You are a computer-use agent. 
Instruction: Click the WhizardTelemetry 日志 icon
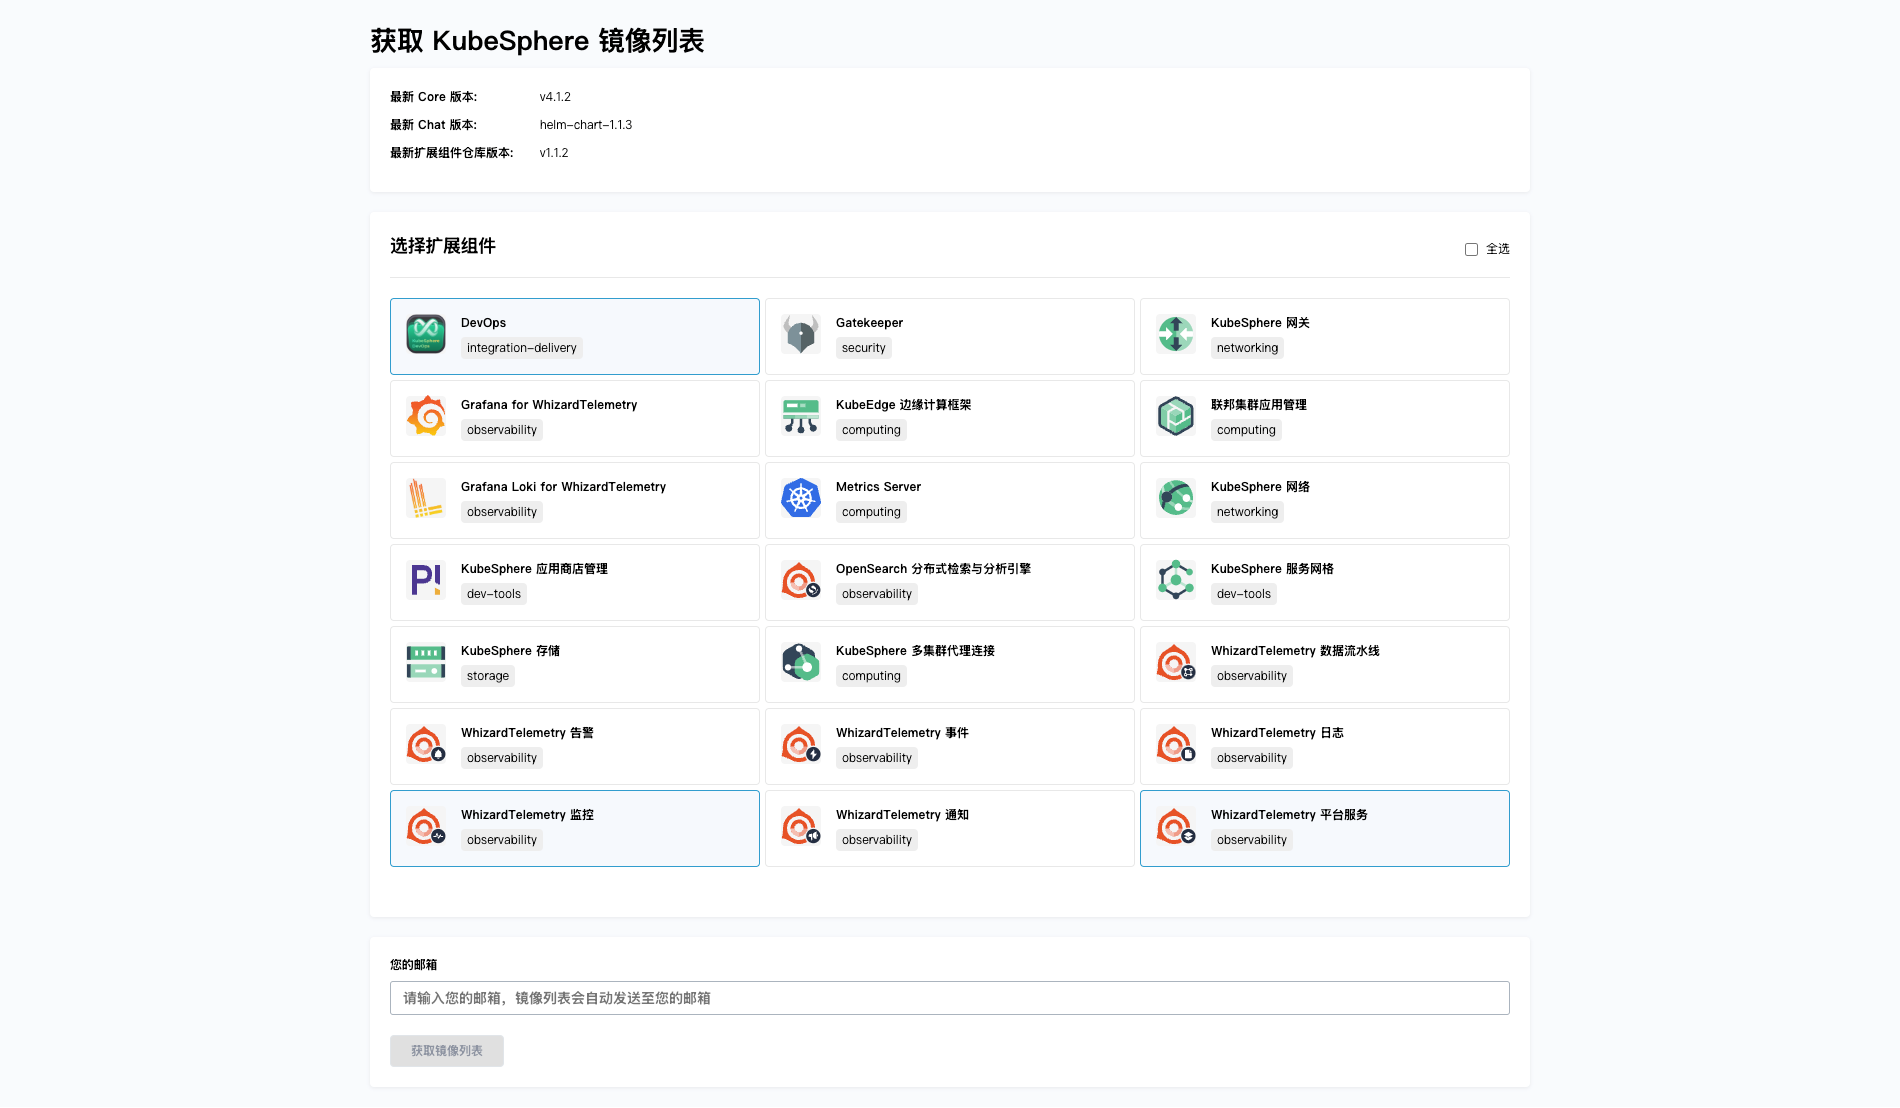(1176, 744)
